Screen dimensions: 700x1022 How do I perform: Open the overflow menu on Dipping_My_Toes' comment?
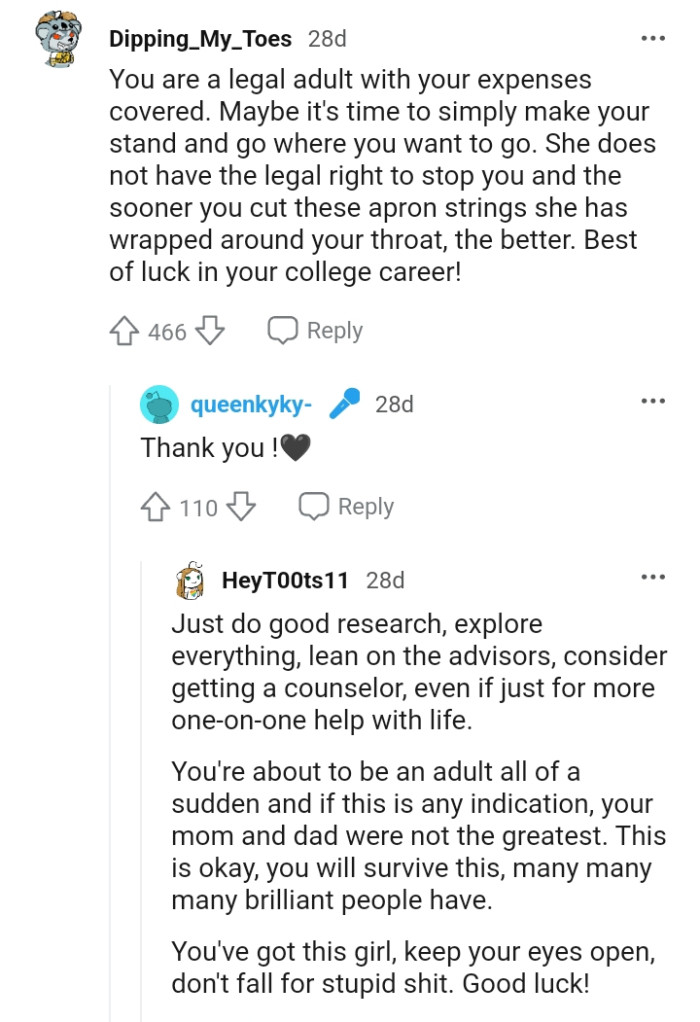[x=653, y=37]
